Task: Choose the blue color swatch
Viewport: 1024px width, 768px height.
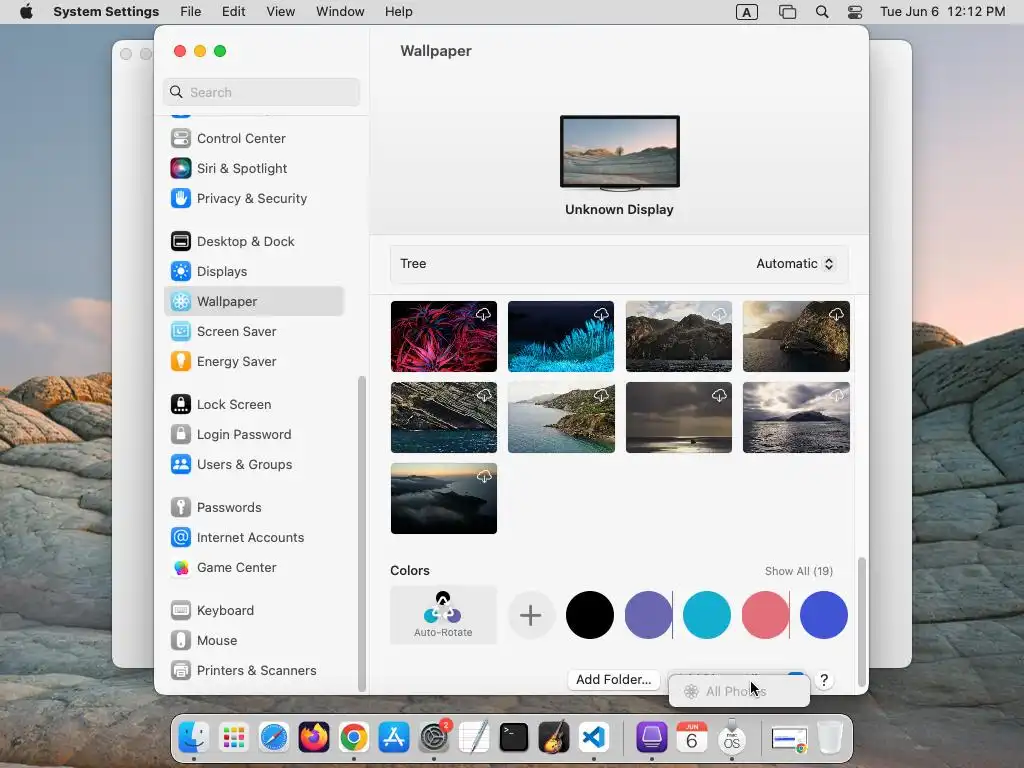Action: pyautogui.click(x=824, y=615)
